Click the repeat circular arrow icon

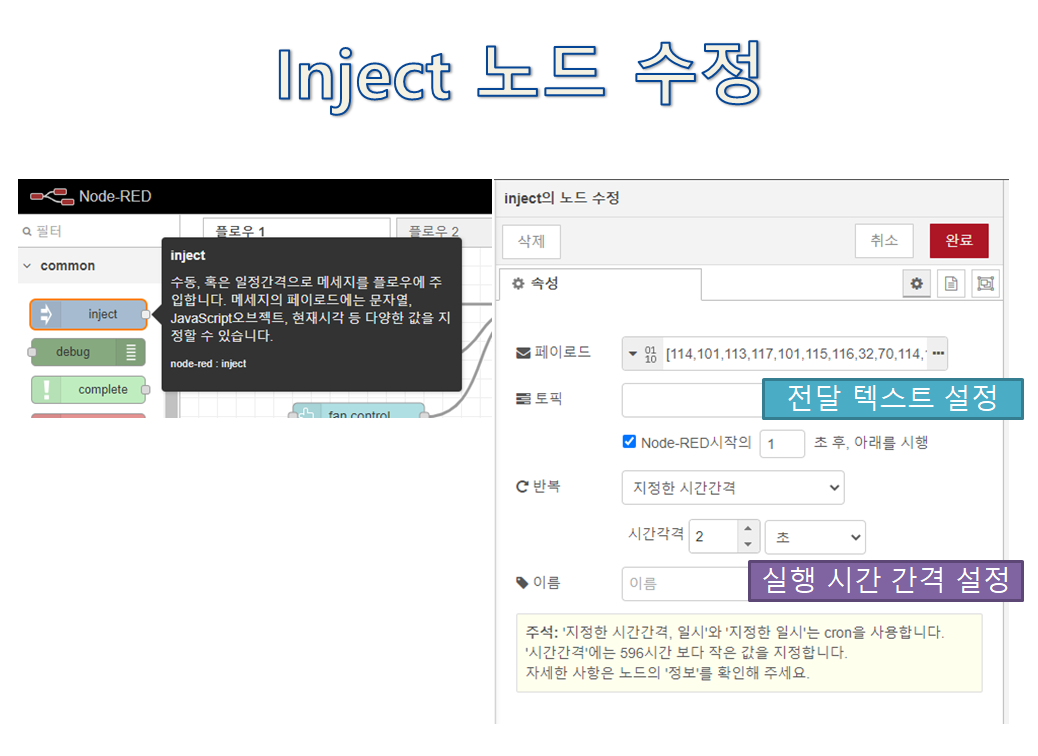pos(522,487)
